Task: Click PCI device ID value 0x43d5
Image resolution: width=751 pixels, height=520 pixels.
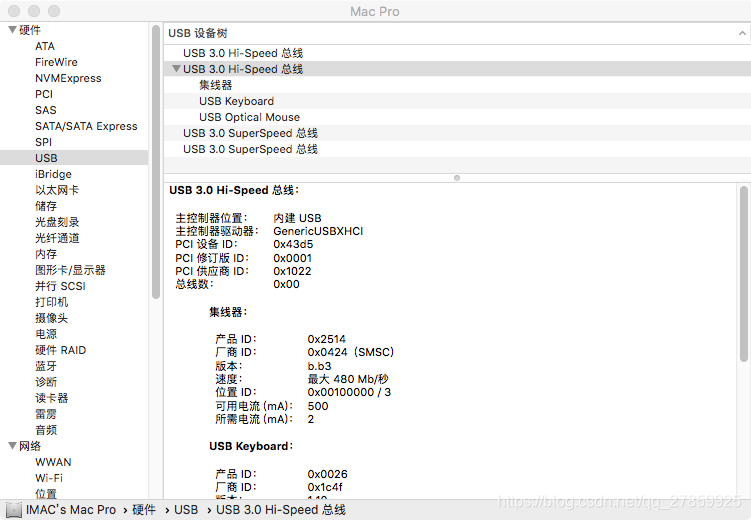Action: pyautogui.click(x=293, y=244)
